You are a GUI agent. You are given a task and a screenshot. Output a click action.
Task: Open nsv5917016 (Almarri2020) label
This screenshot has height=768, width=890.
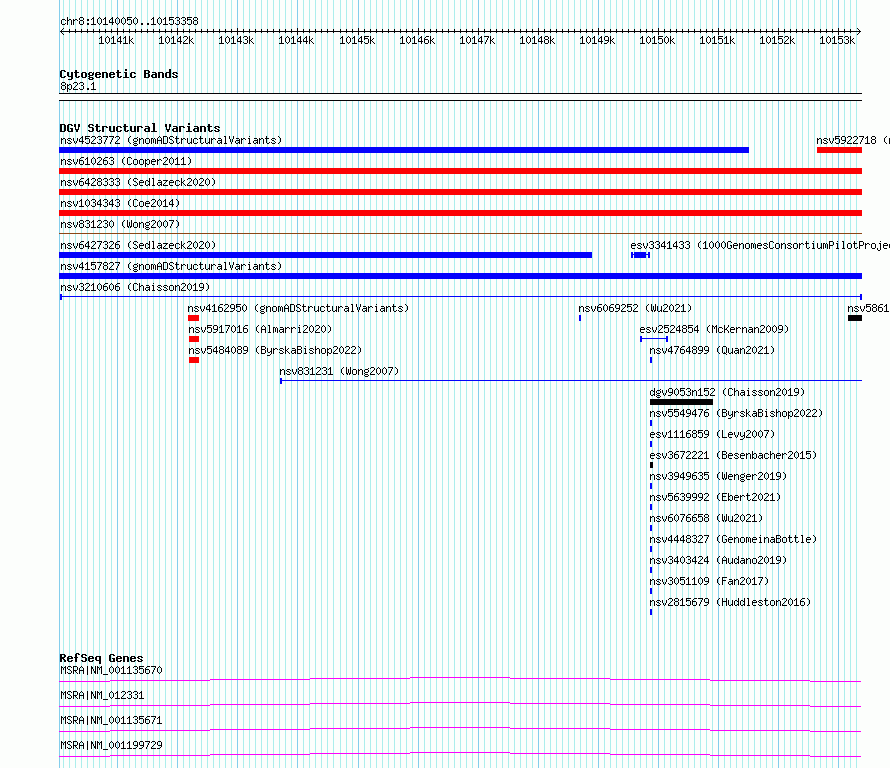260,329
